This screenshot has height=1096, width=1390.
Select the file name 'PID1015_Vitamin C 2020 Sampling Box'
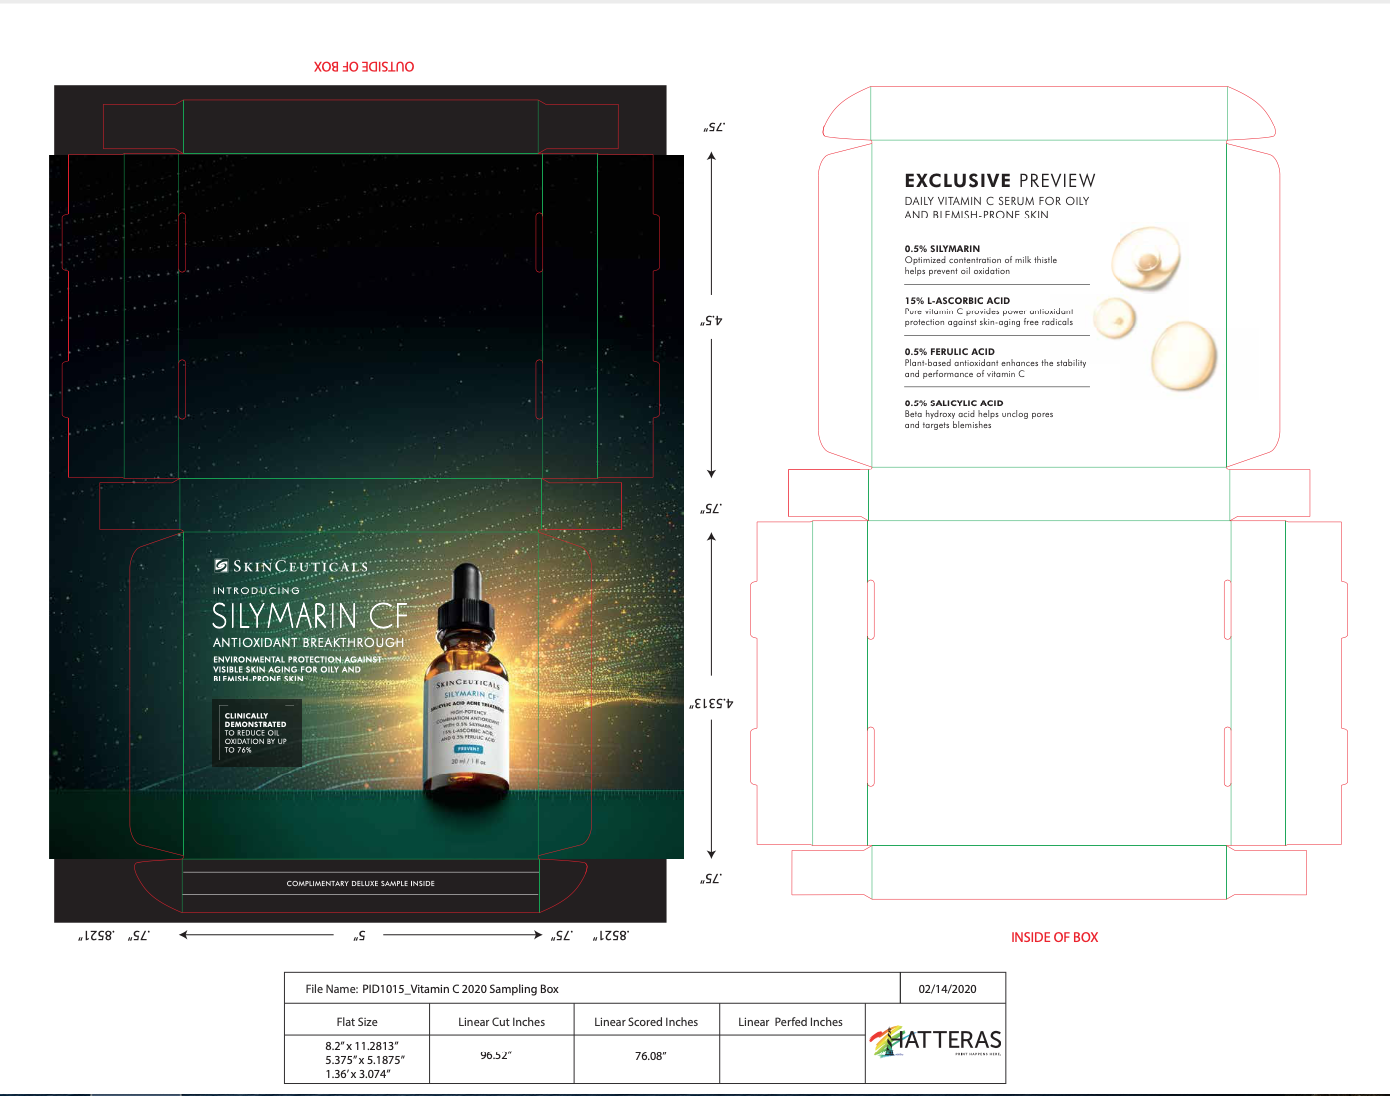[x=460, y=989]
